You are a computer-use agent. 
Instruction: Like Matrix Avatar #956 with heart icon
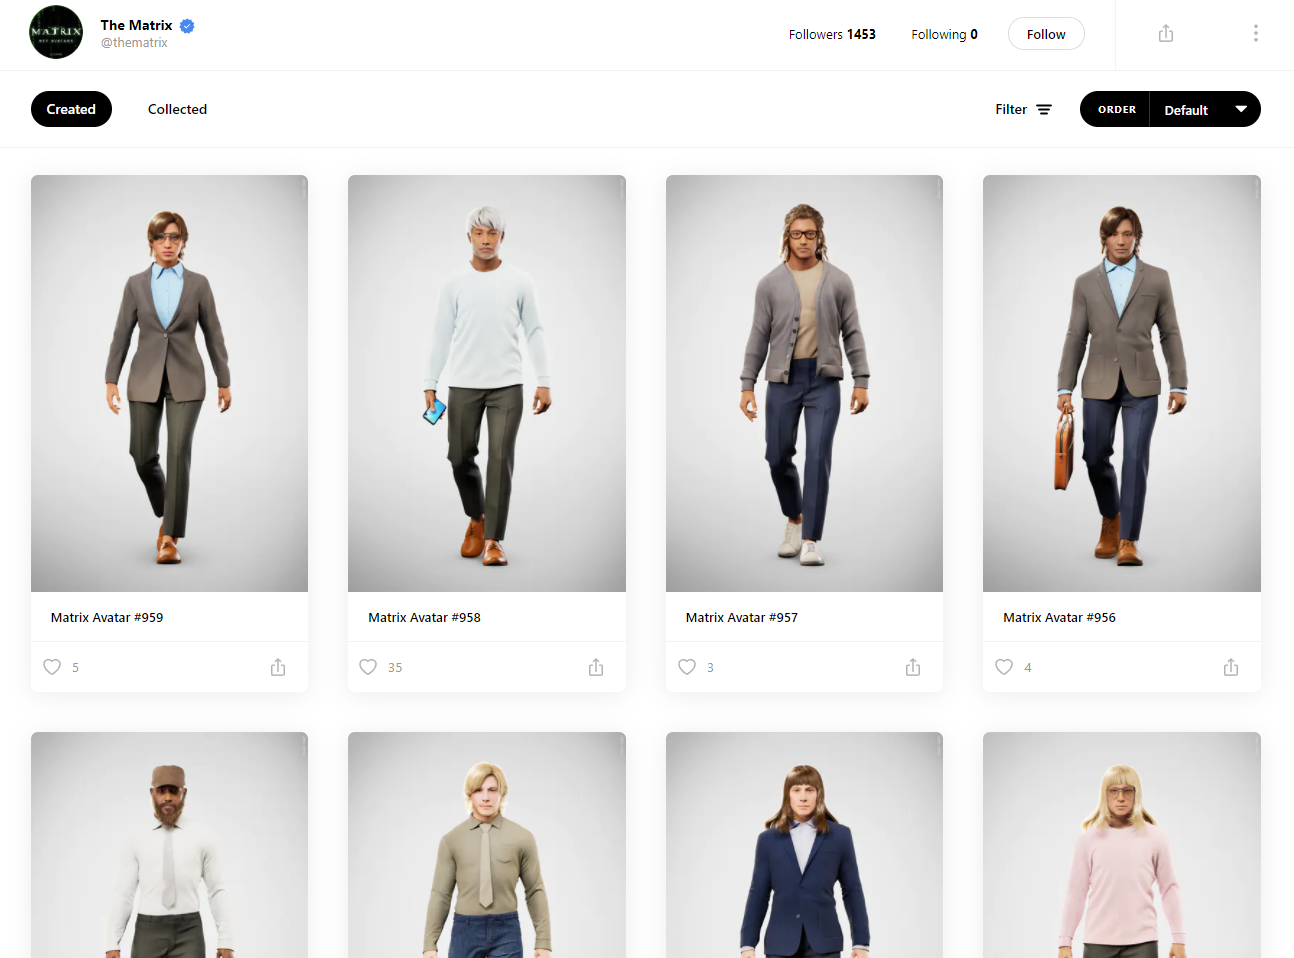tap(1004, 667)
